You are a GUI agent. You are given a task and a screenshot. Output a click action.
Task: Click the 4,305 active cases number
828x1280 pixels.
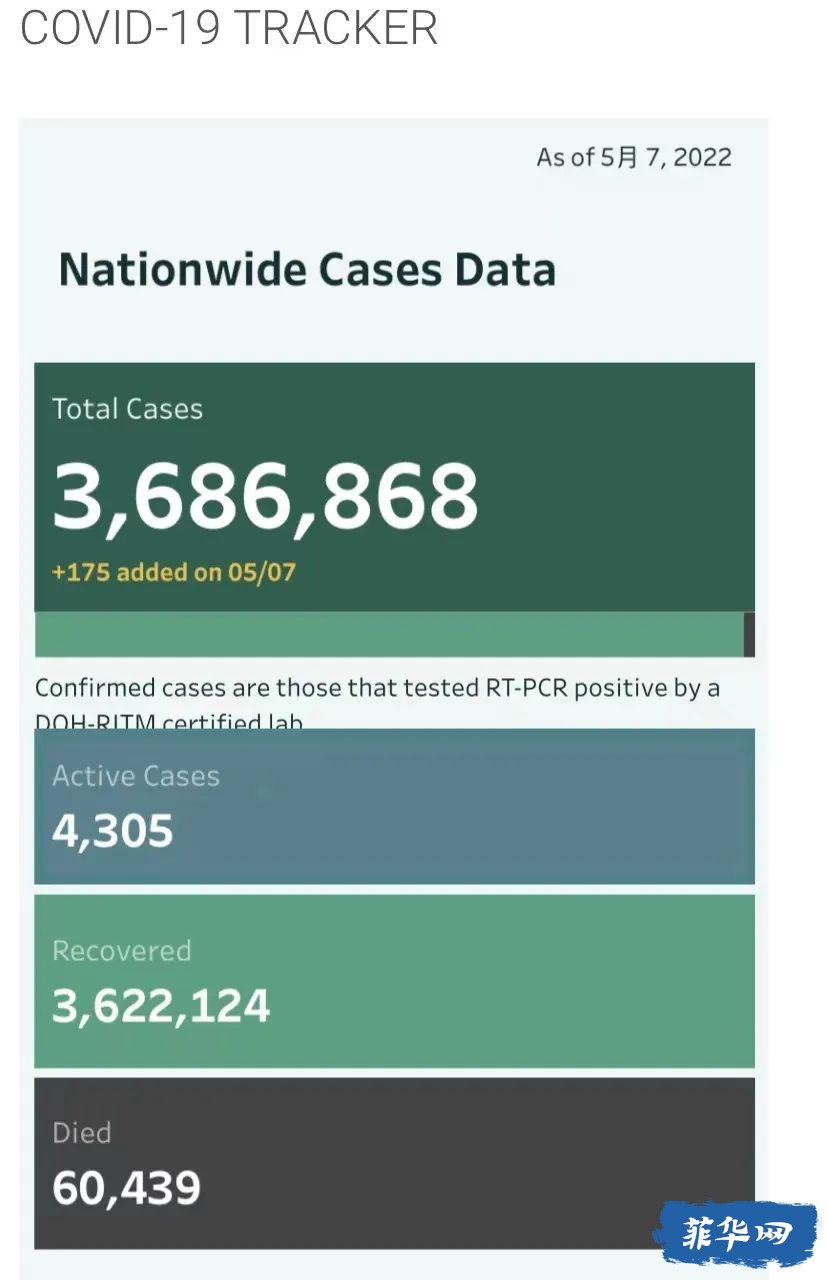click(x=113, y=831)
